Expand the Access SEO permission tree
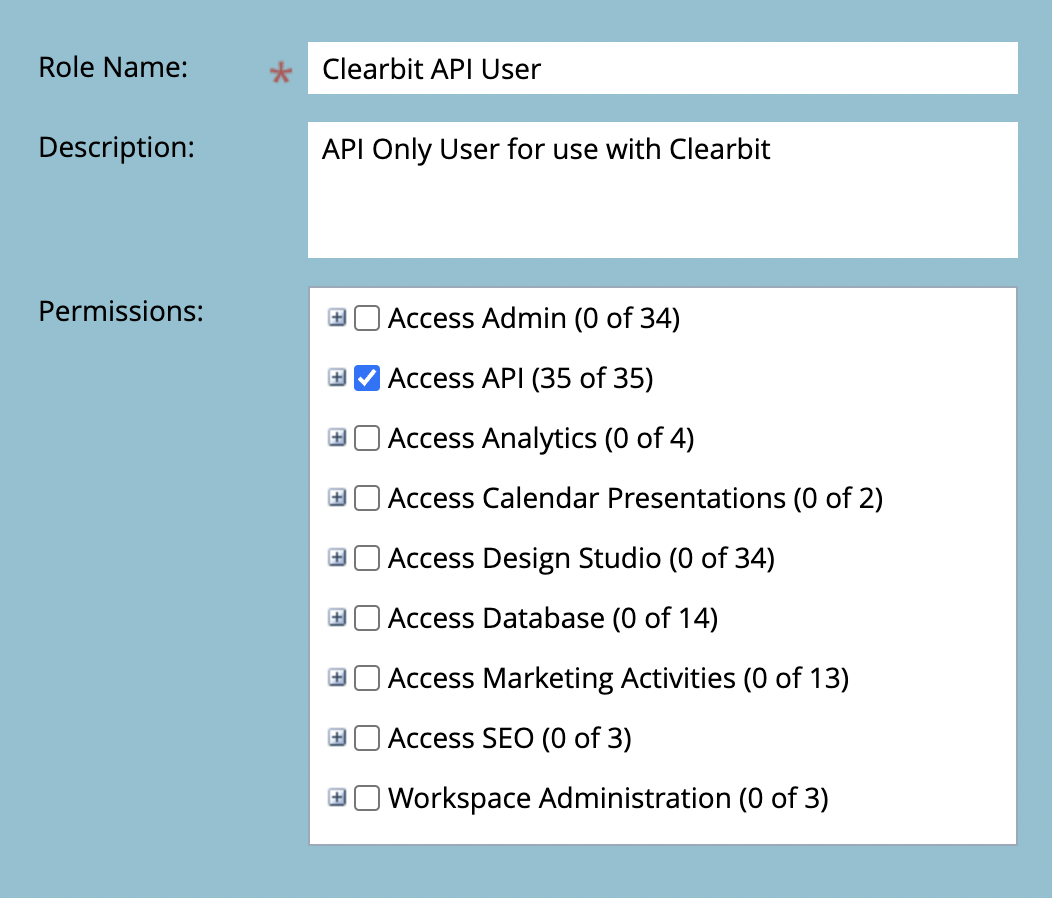The height and width of the screenshot is (898, 1052). pos(337,738)
